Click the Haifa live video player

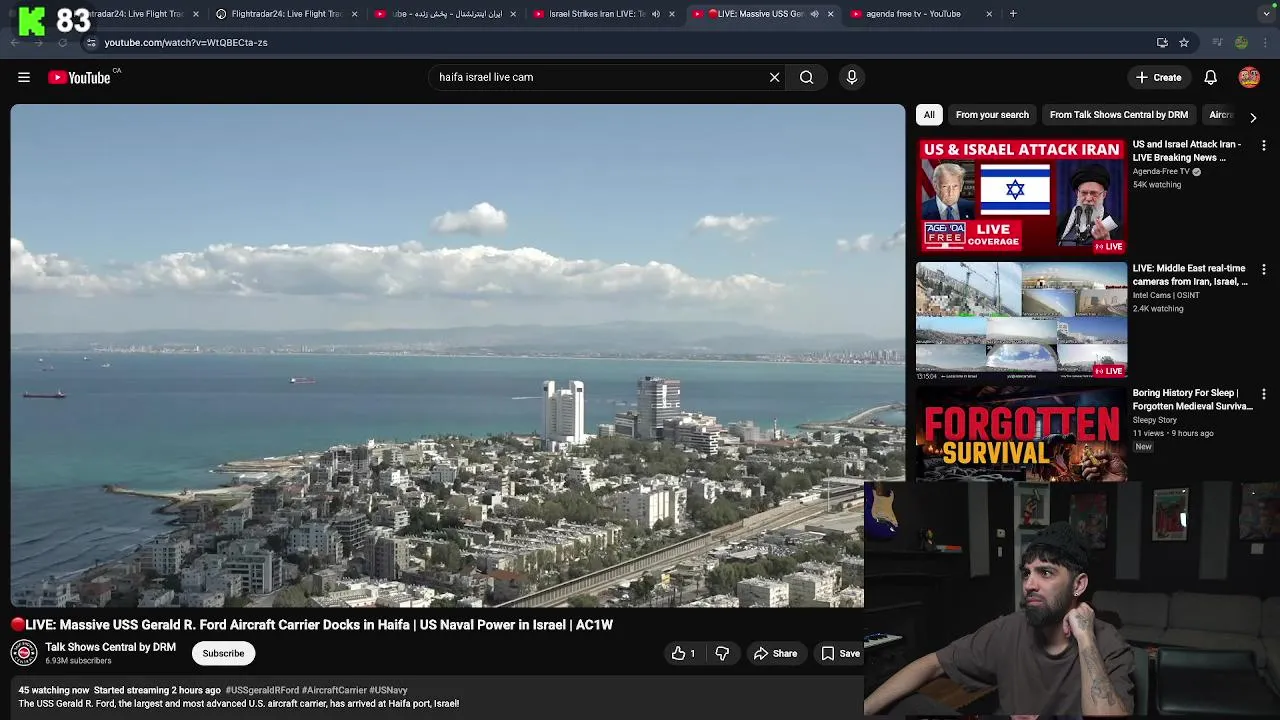point(457,355)
